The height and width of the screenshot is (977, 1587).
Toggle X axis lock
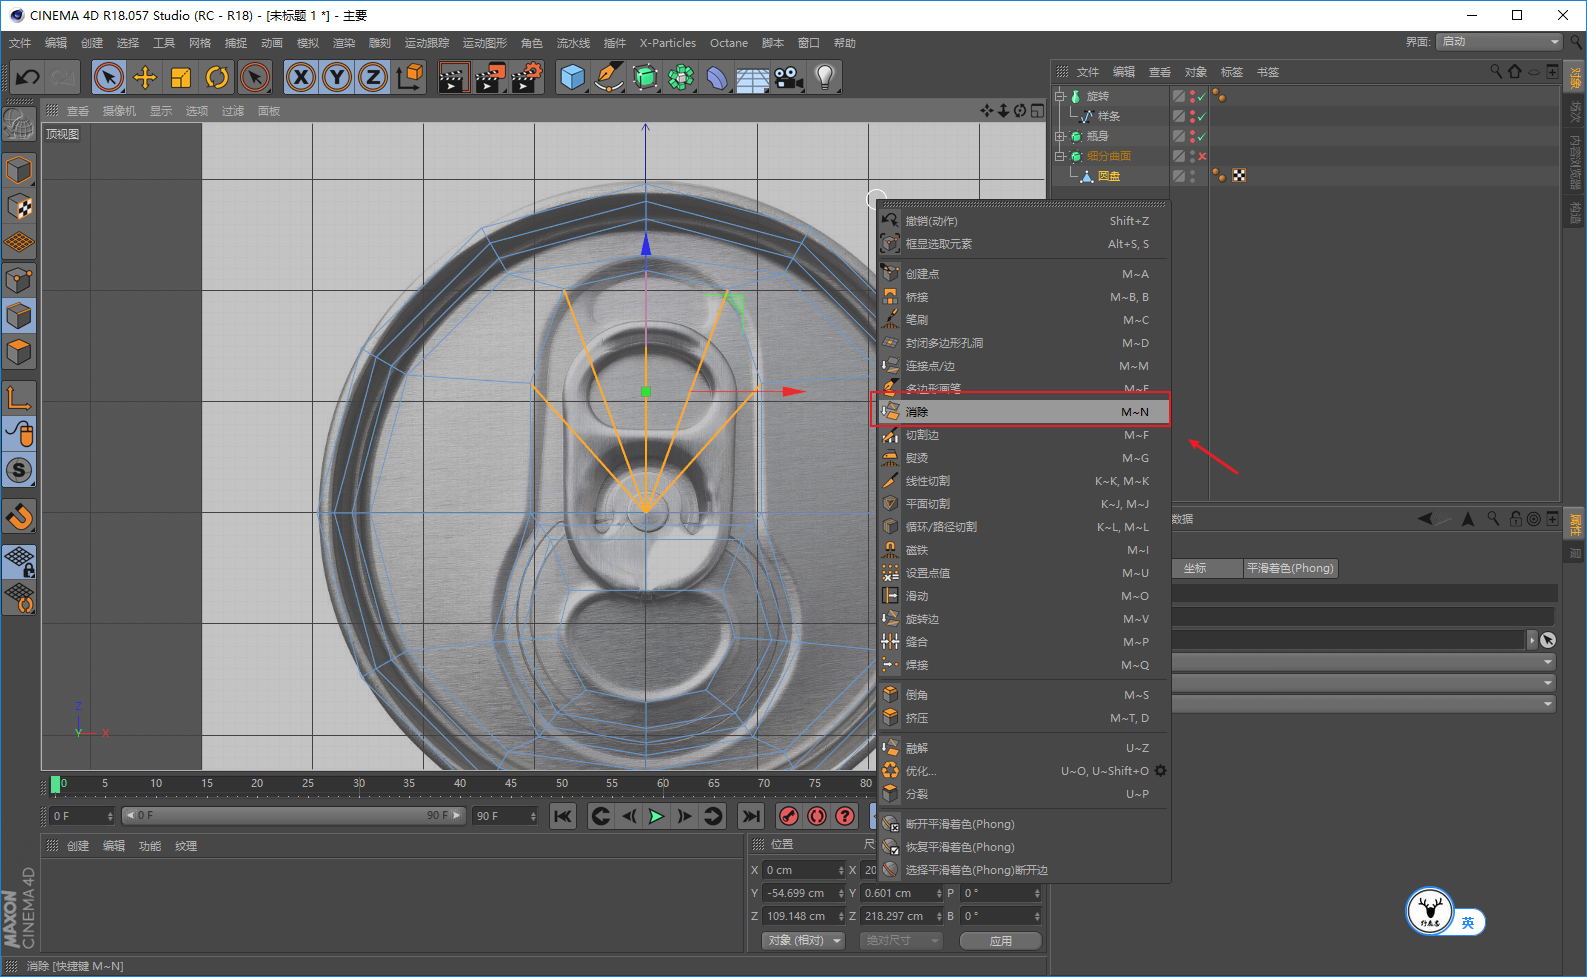tap(301, 77)
